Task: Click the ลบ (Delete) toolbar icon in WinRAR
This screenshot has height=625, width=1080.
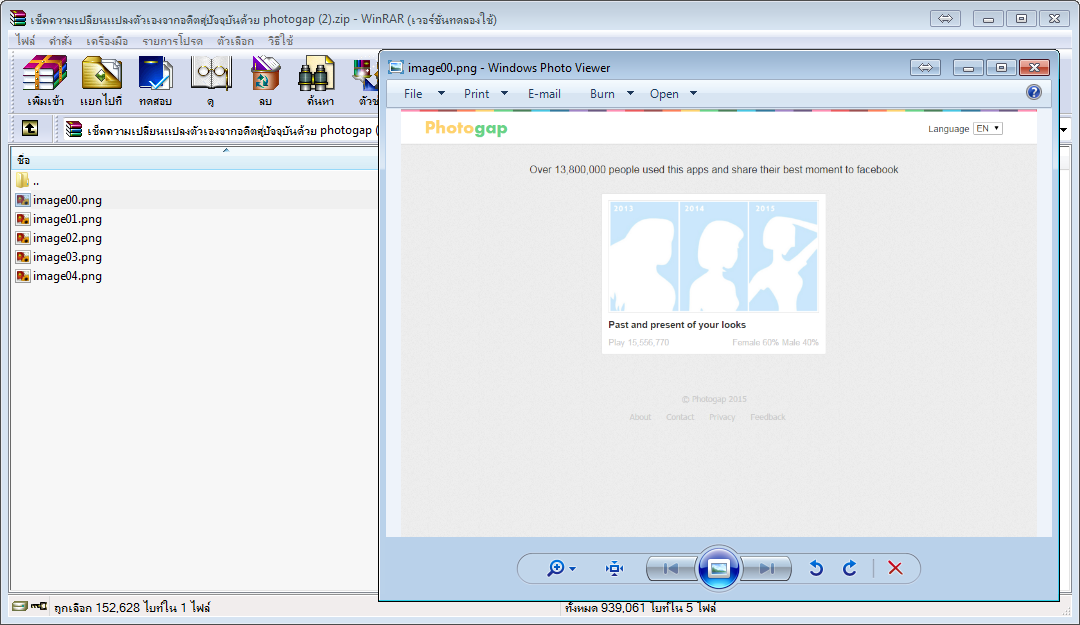Action: point(265,81)
